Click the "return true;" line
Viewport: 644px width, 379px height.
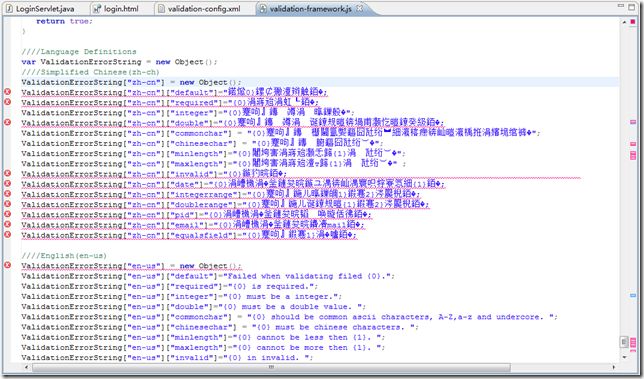[x=64, y=21]
